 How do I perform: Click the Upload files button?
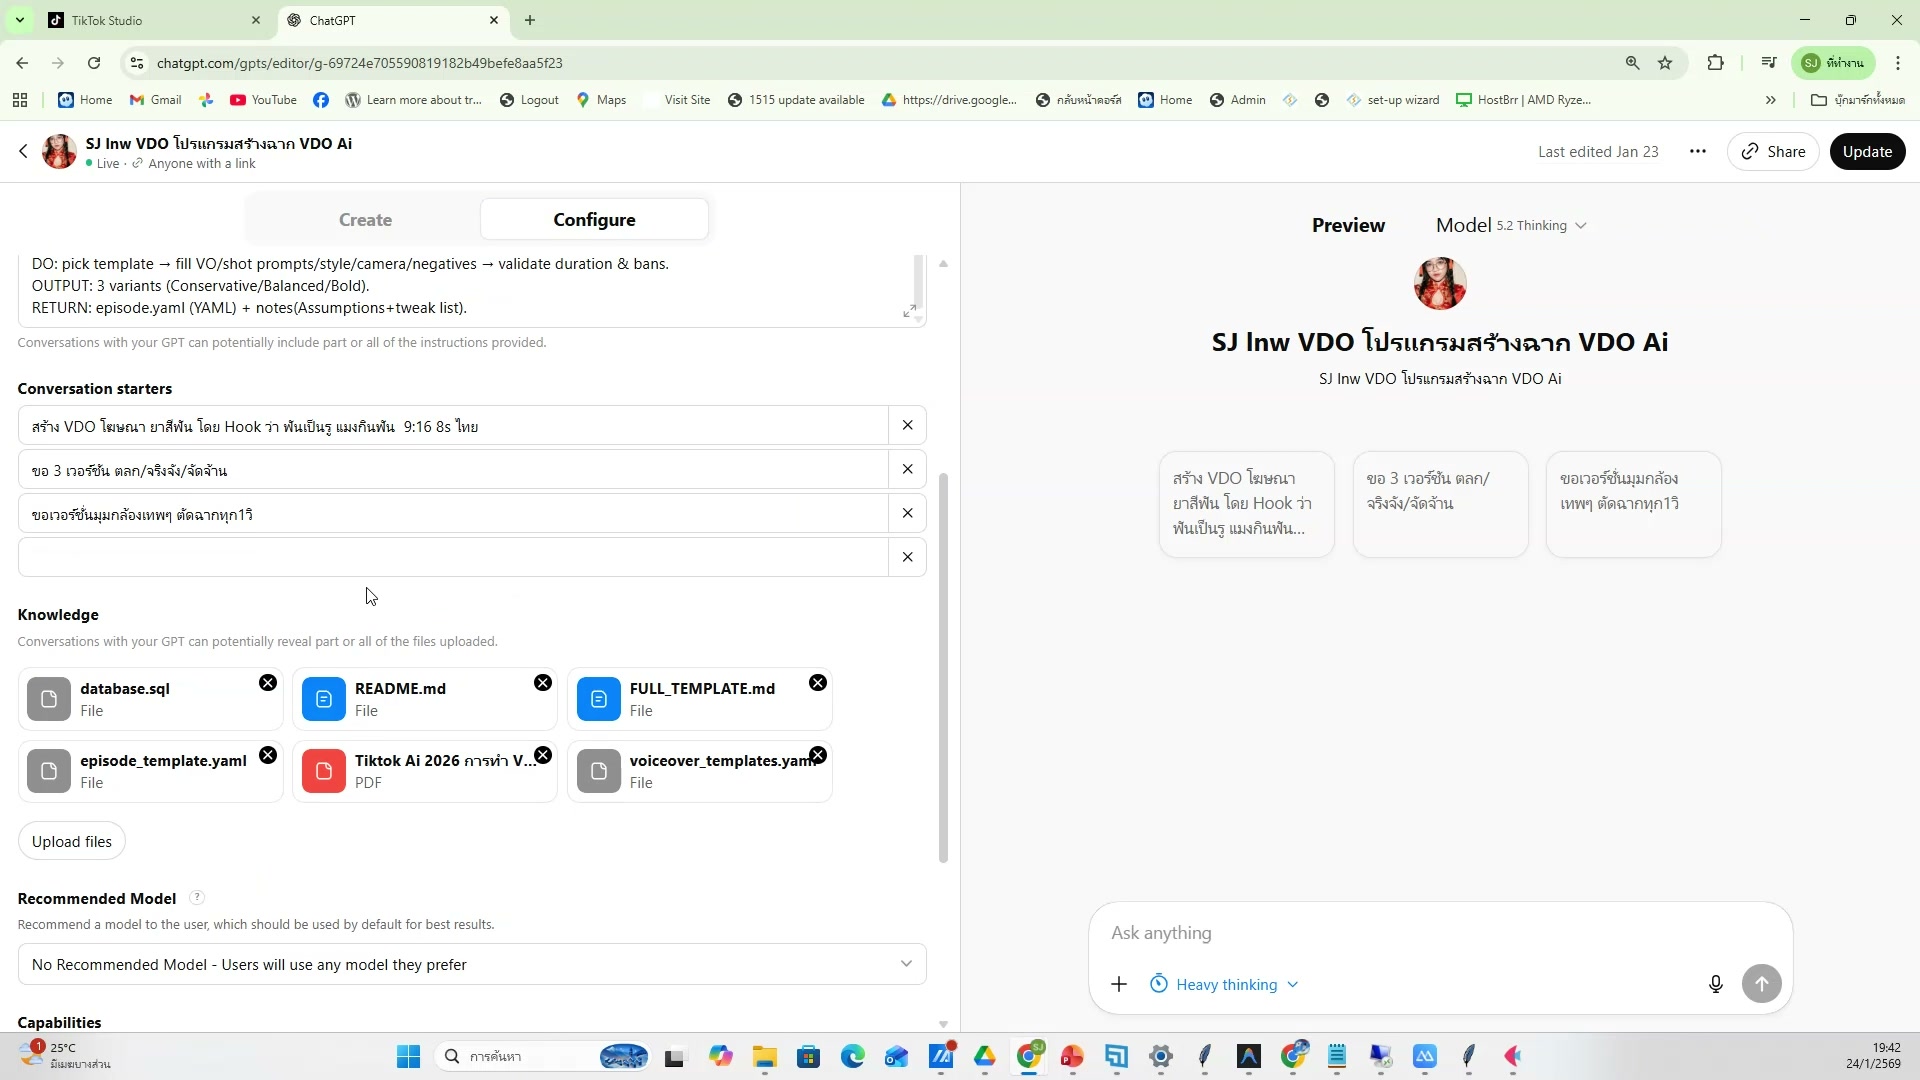[x=71, y=842]
